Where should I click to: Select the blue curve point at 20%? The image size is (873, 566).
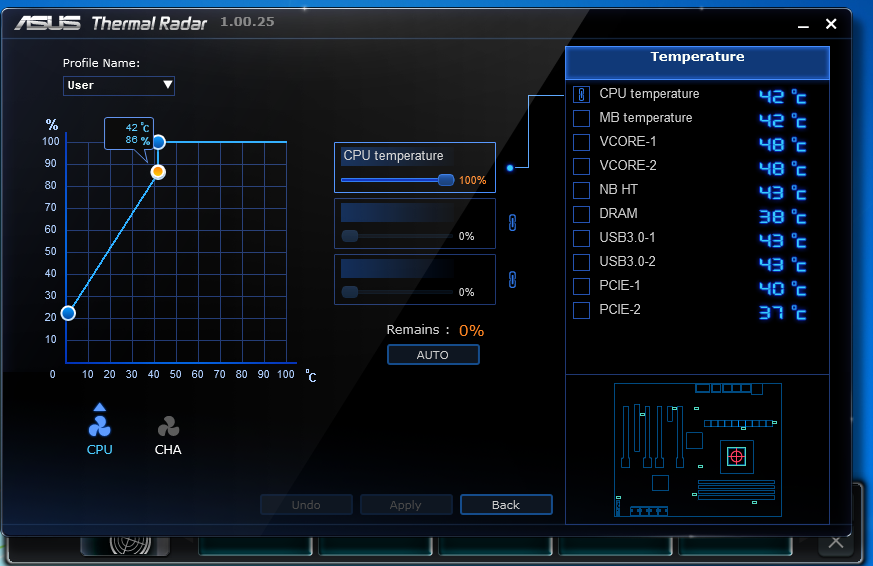tap(68, 313)
